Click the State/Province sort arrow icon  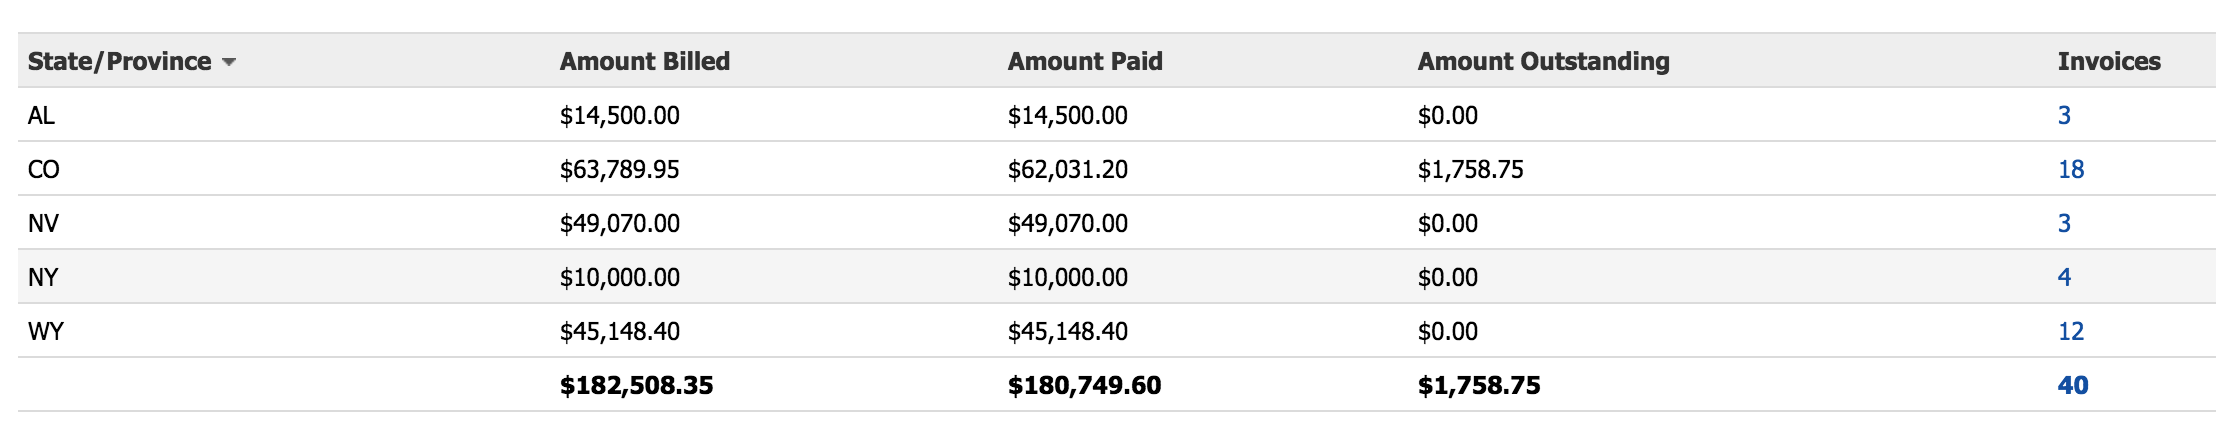click(x=229, y=62)
